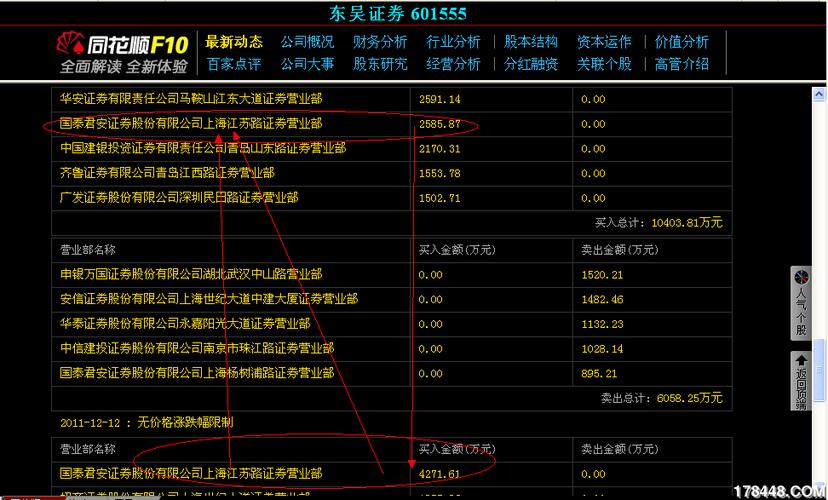Switch to 行业分析 tab
Viewport: 828px width, 500px height.
coord(454,42)
